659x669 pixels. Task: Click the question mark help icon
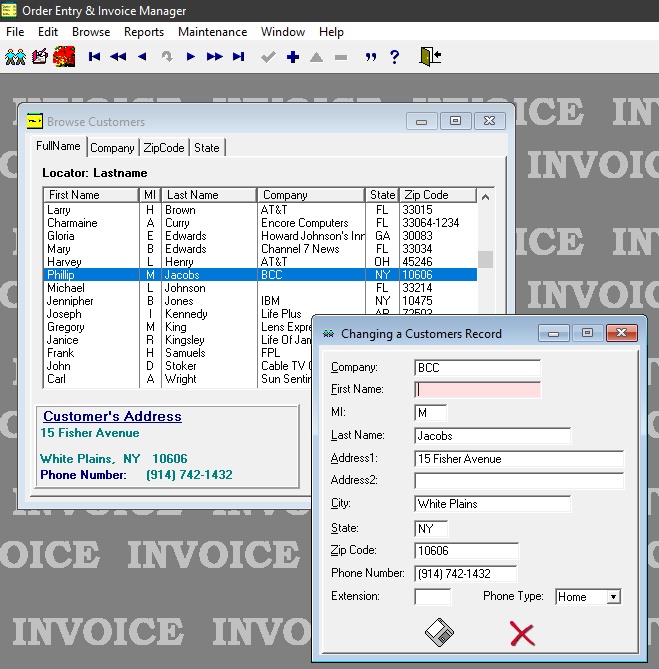pos(395,57)
